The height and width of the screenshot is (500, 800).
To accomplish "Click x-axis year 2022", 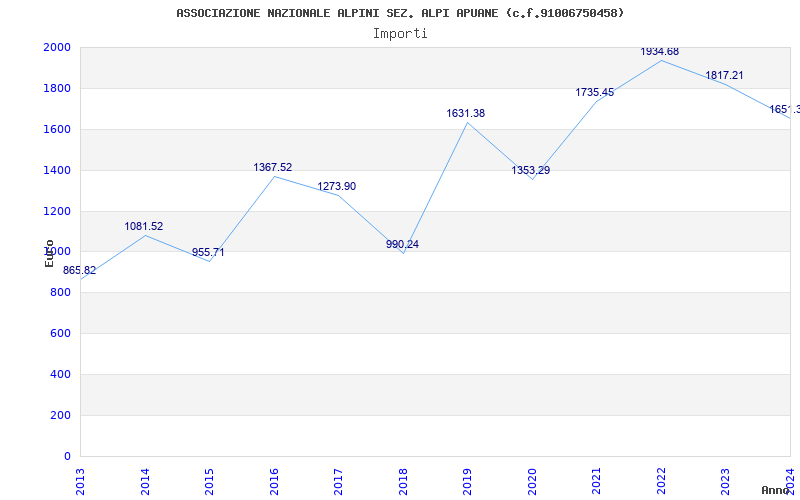I will click(x=661, y=481).
